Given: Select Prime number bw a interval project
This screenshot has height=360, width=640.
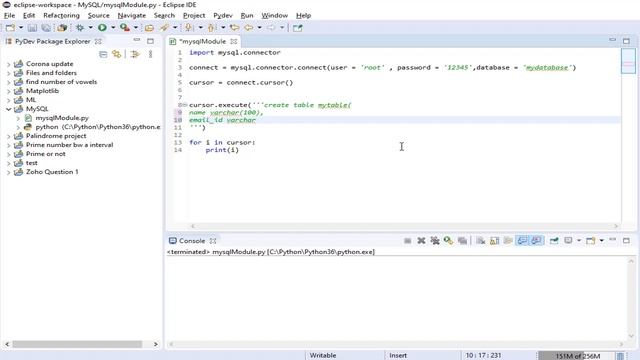Looking at the screenshot, I should point(69,145).
